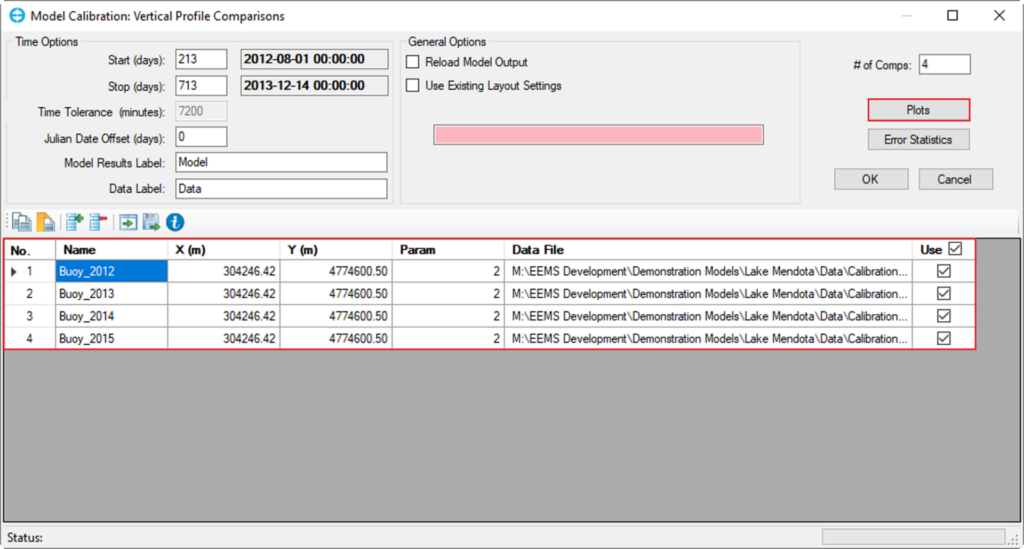
Task: Click the paste table toolbar icon
Action: pyautogui.click(x=46, y=222)
